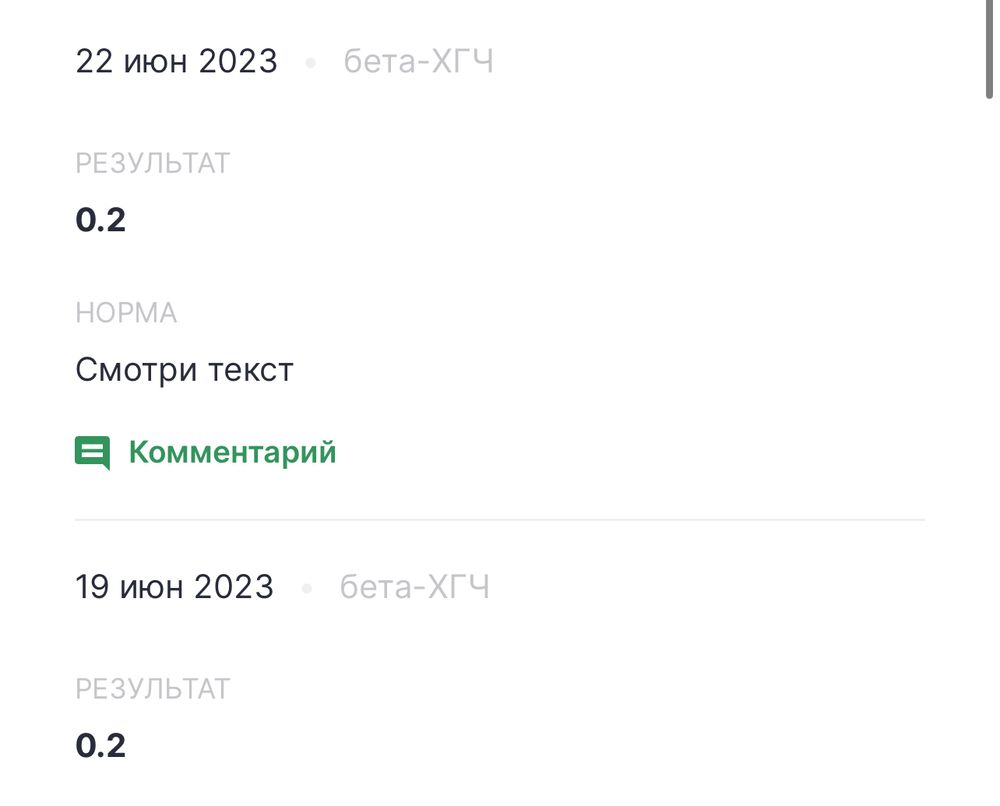Click the dot separator after 19 июн 2023
This screenshot has height=806, width=1000.
(x=307, y=587)
